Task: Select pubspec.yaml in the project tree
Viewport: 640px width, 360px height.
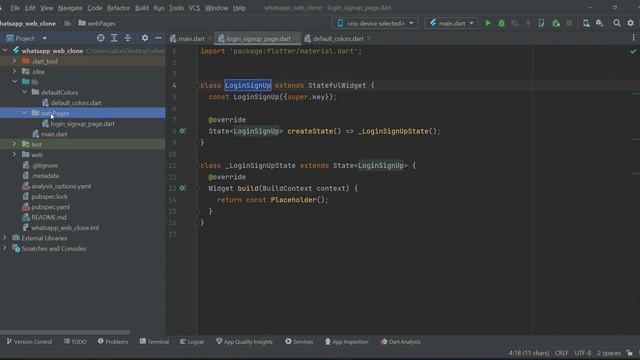Action: pyautogui.click(x=50, y=207)
